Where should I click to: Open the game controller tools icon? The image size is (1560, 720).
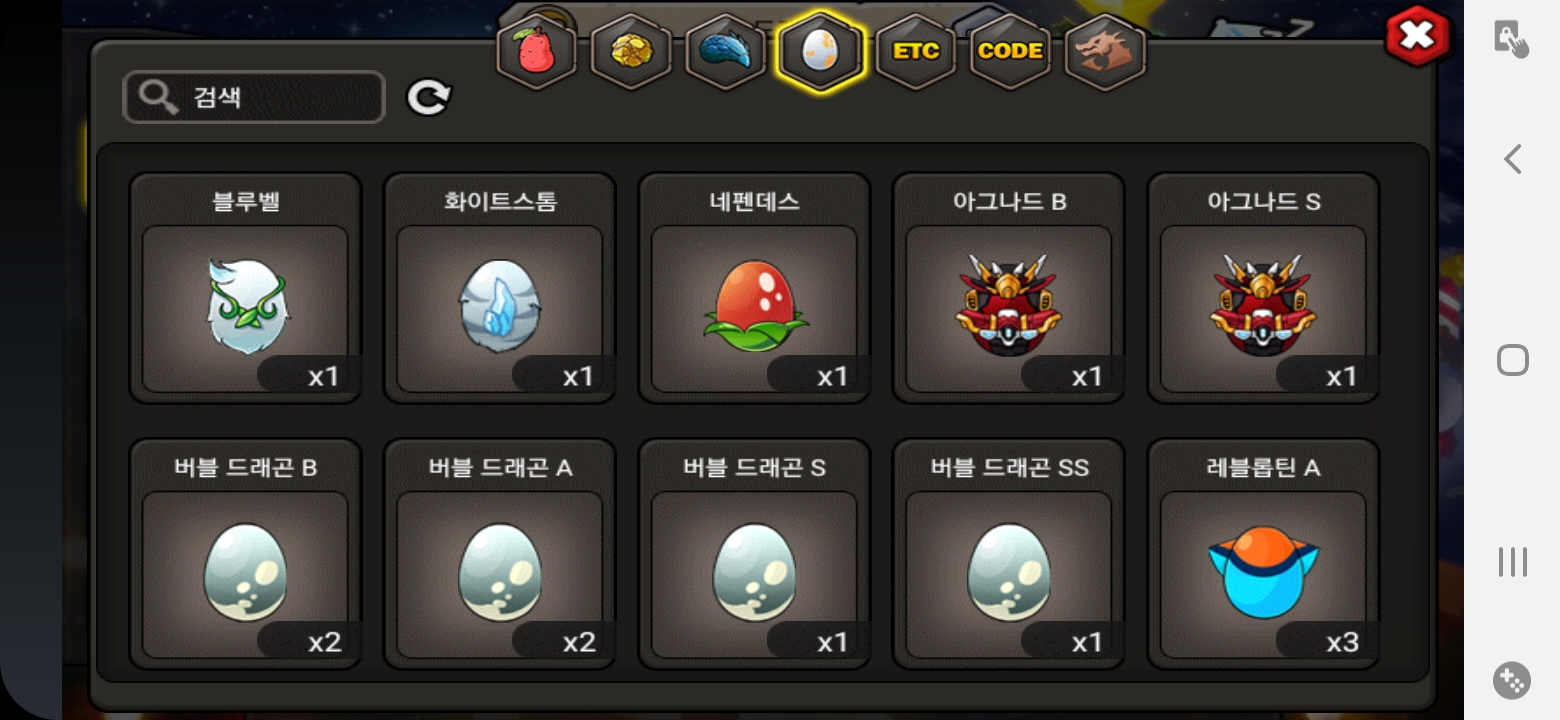pyautogui.click(x=1511, y=680)
